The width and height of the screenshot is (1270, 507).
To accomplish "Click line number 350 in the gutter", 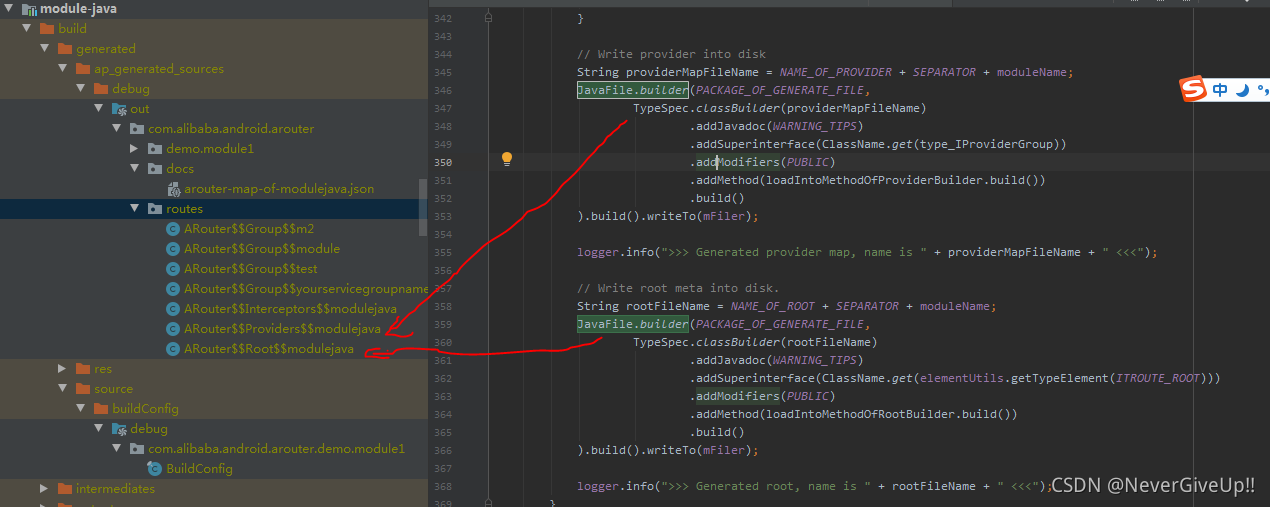I will (443, 162).
